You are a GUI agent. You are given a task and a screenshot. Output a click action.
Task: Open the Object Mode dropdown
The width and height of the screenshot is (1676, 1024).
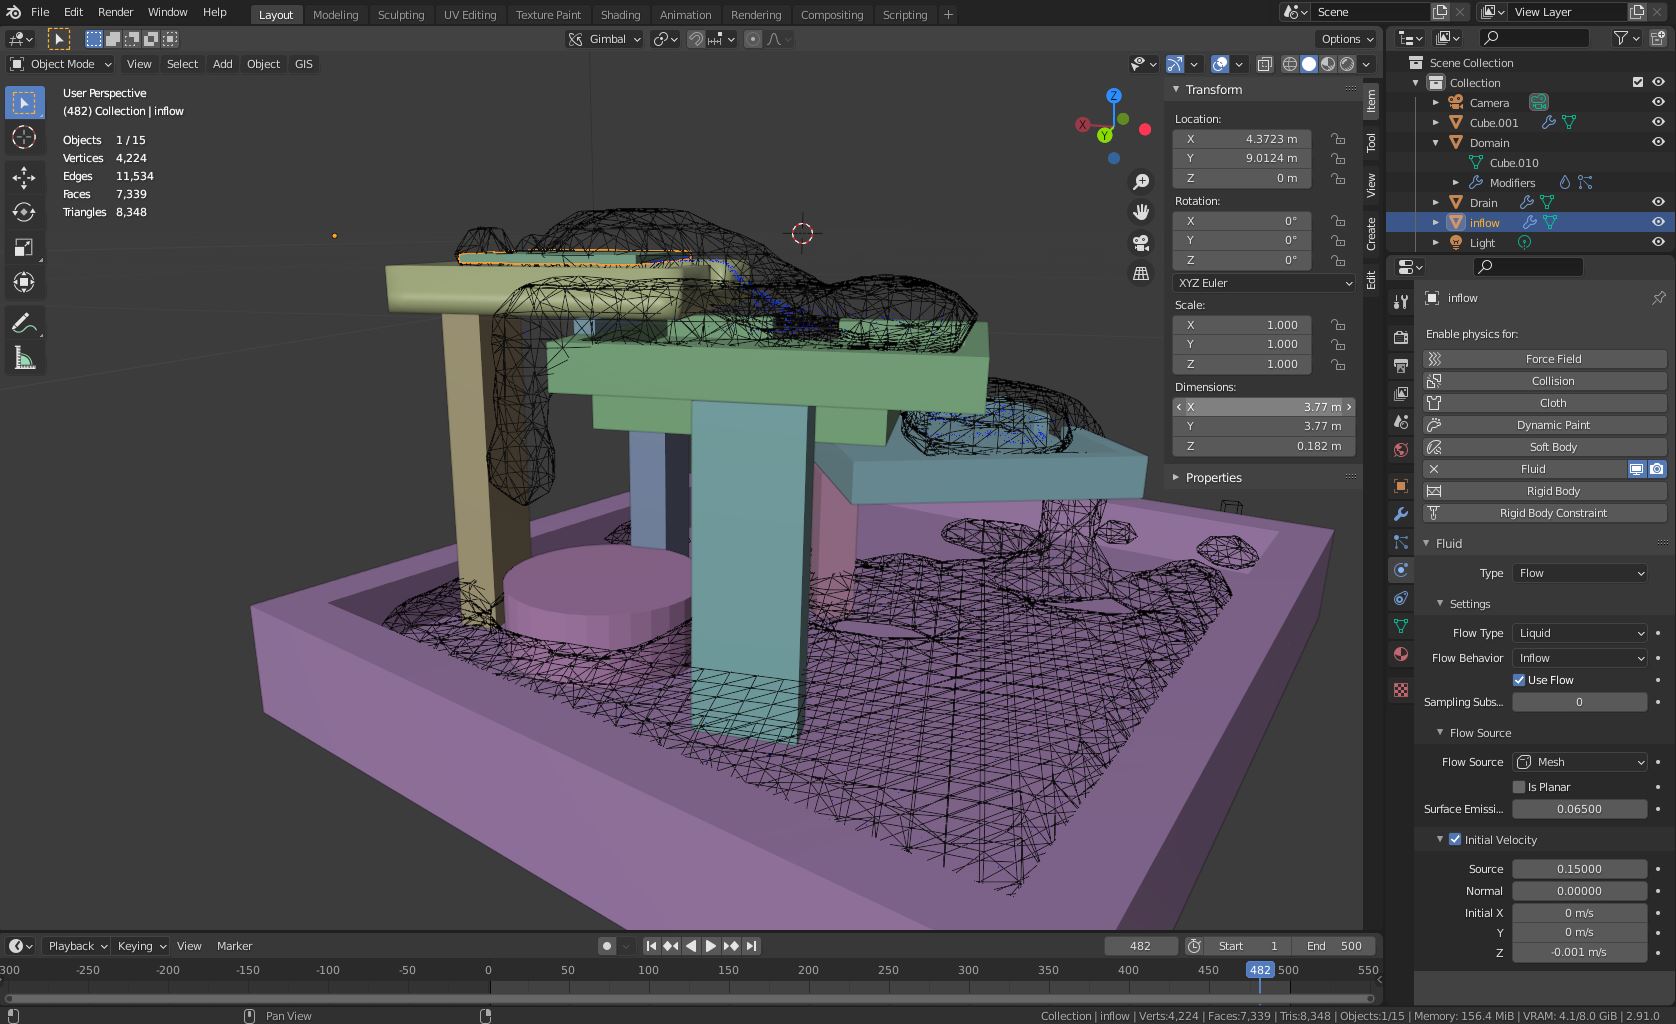click(x=60, y=64)
